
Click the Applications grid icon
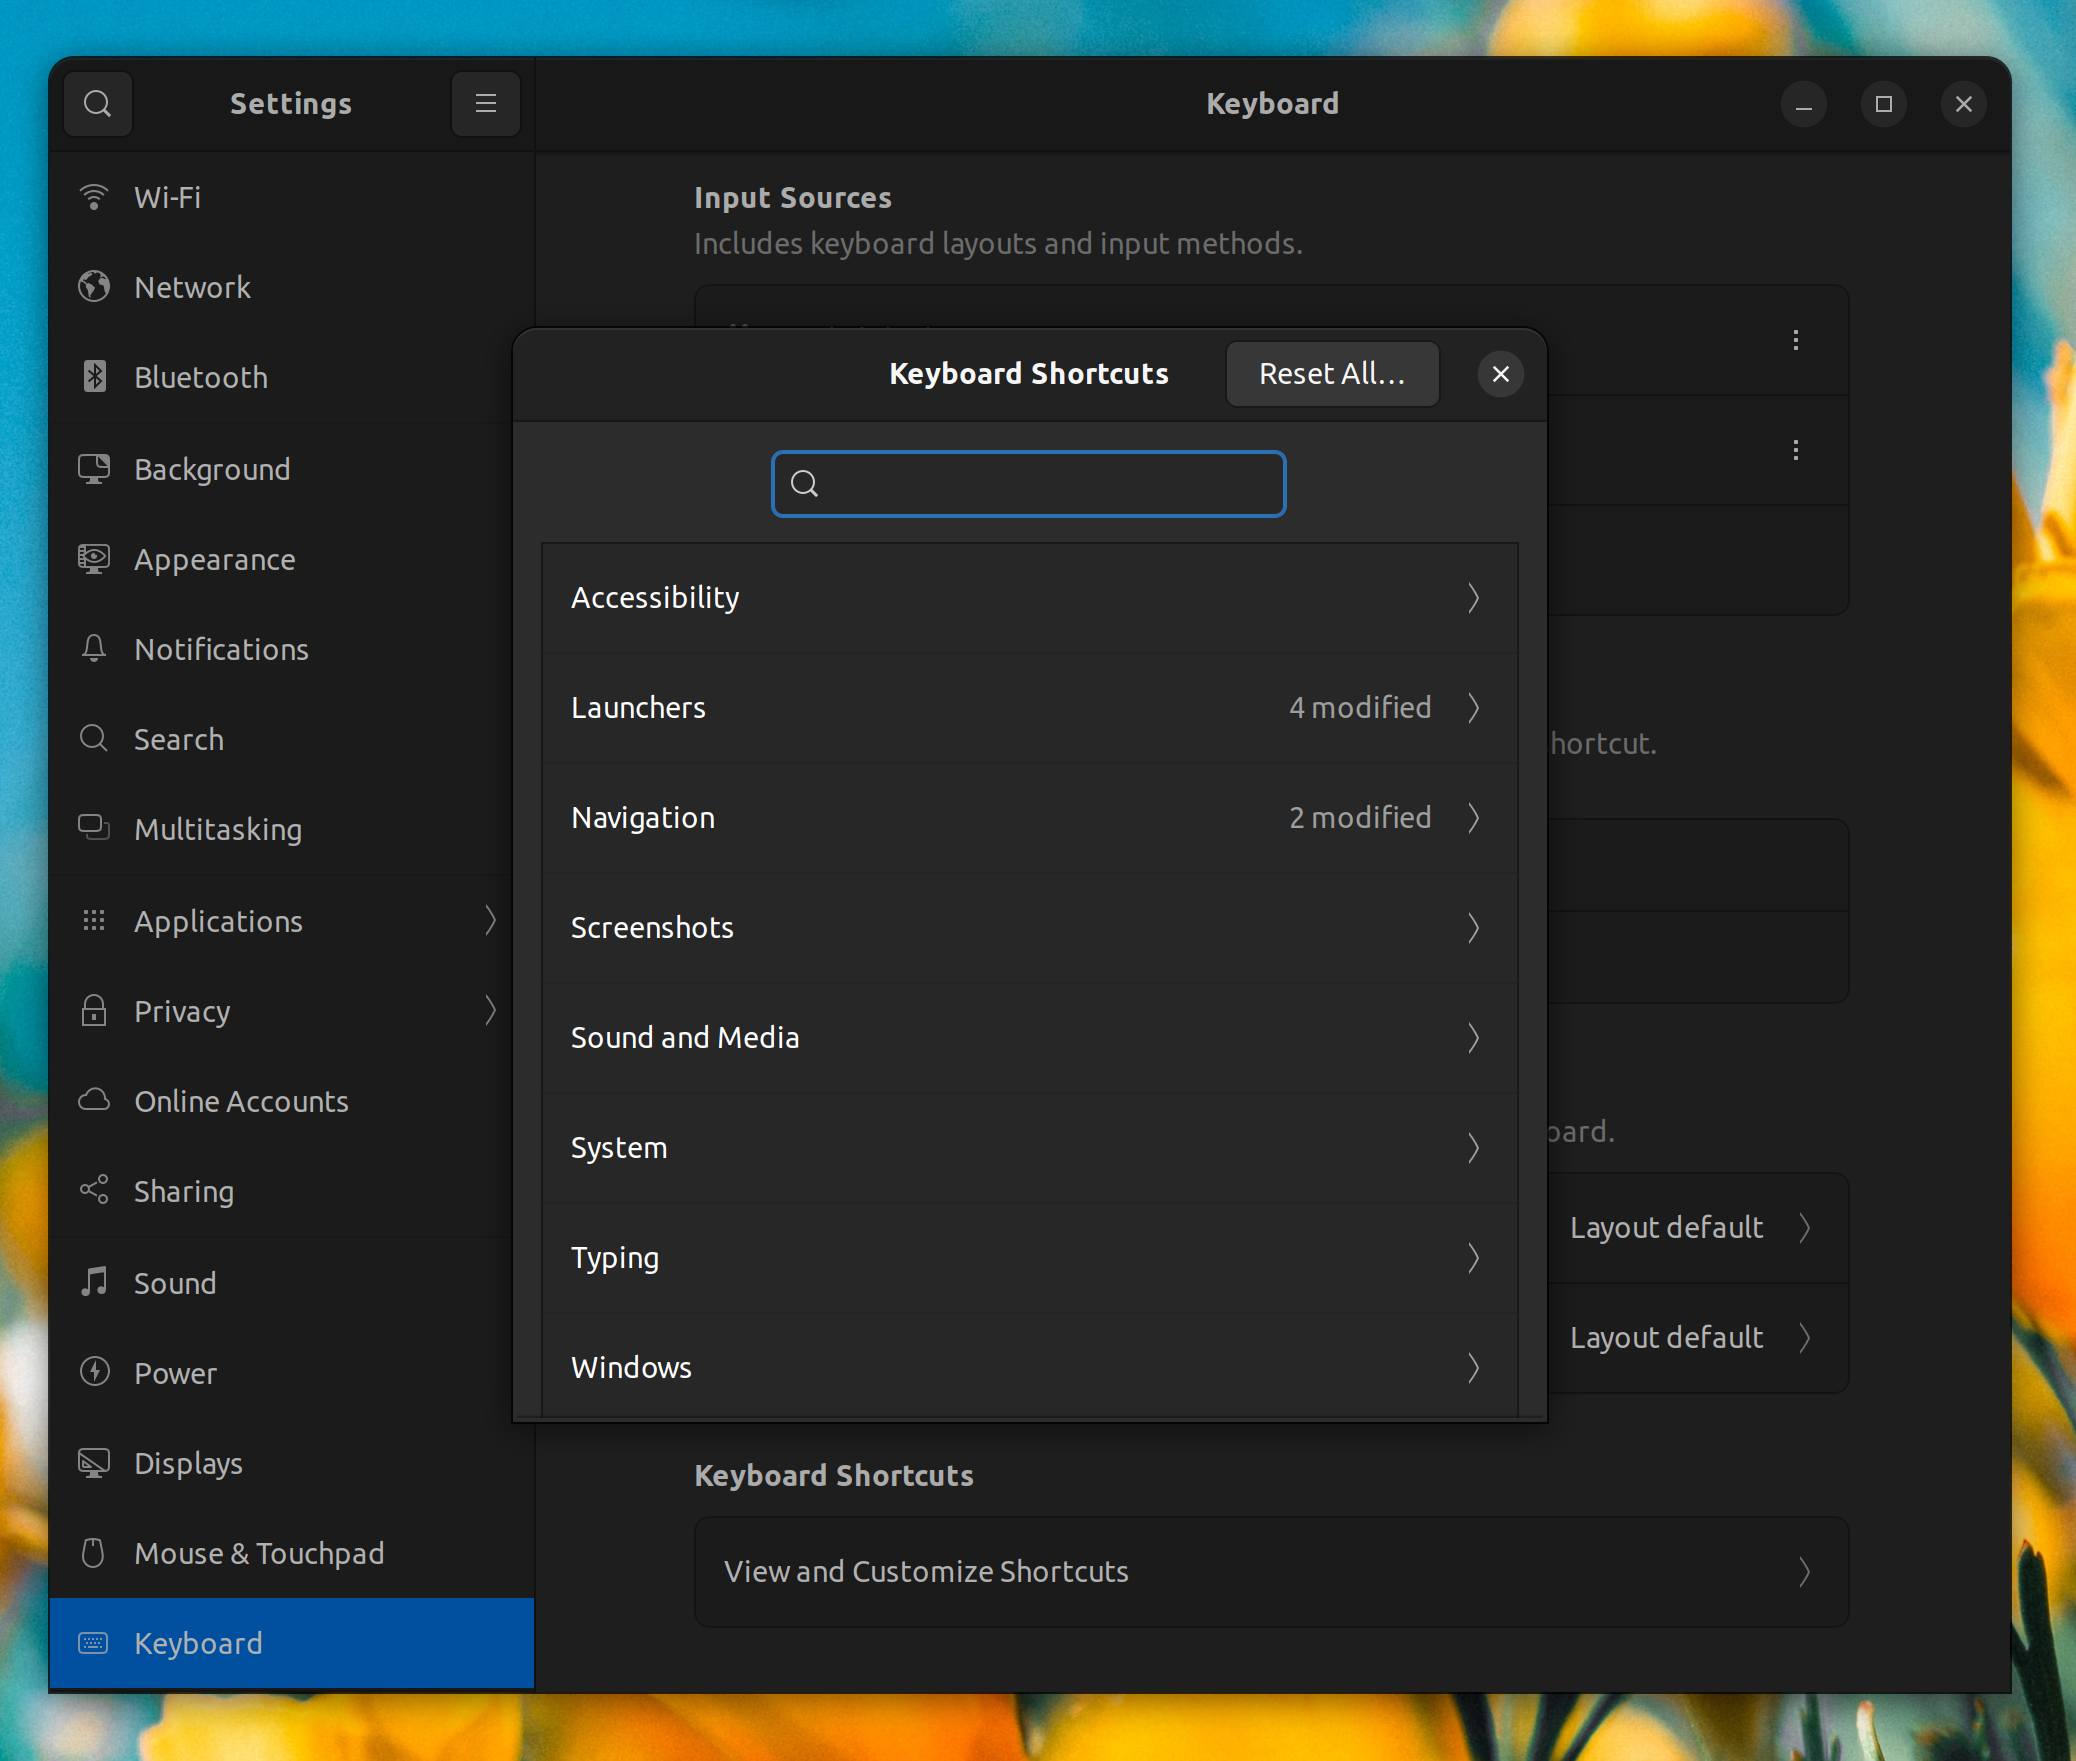(x=94, y=921)
